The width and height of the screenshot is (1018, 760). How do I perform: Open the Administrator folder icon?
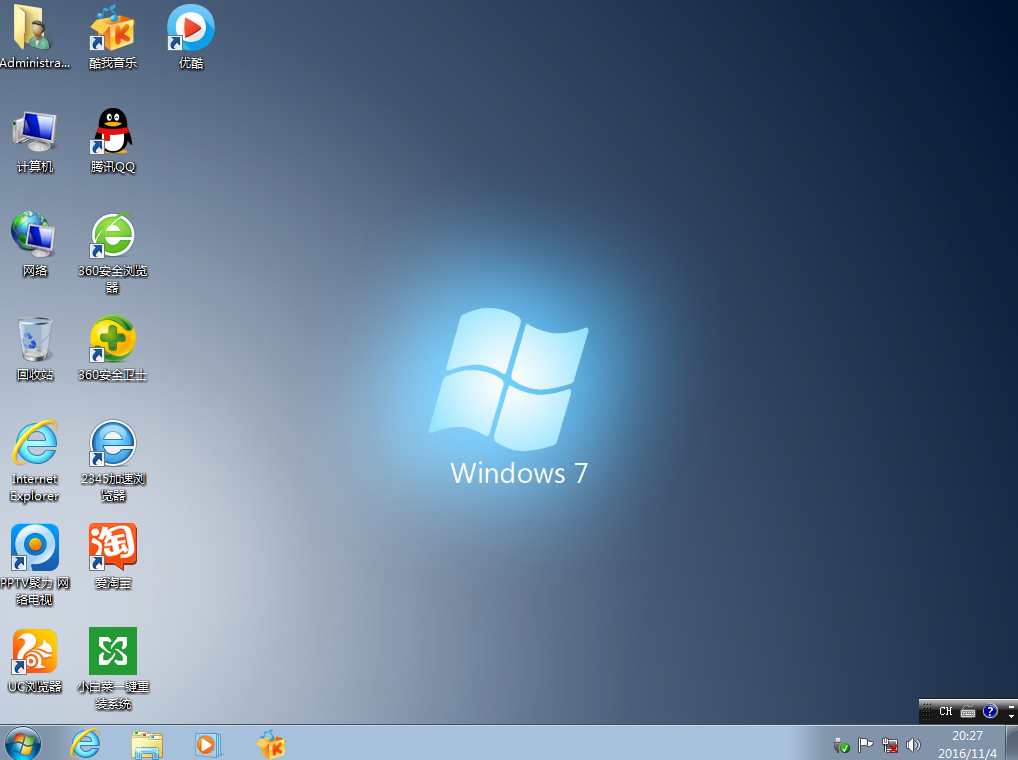[x=34, y=36]
